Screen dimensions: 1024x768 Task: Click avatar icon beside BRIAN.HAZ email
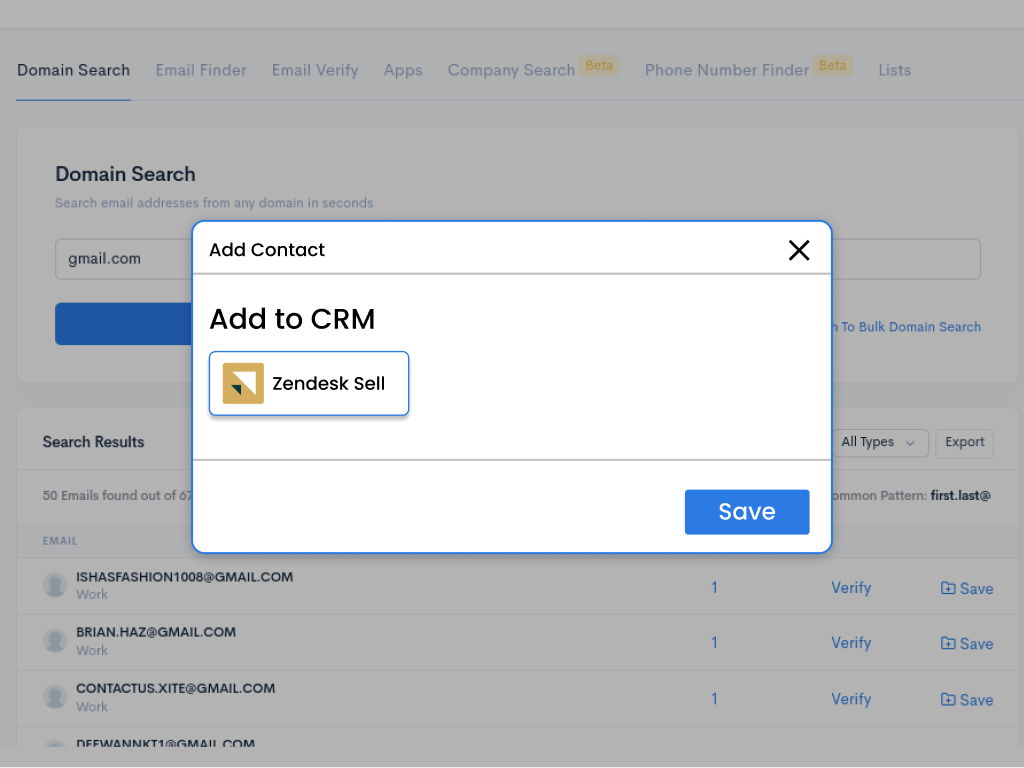[x=55, y=641]
